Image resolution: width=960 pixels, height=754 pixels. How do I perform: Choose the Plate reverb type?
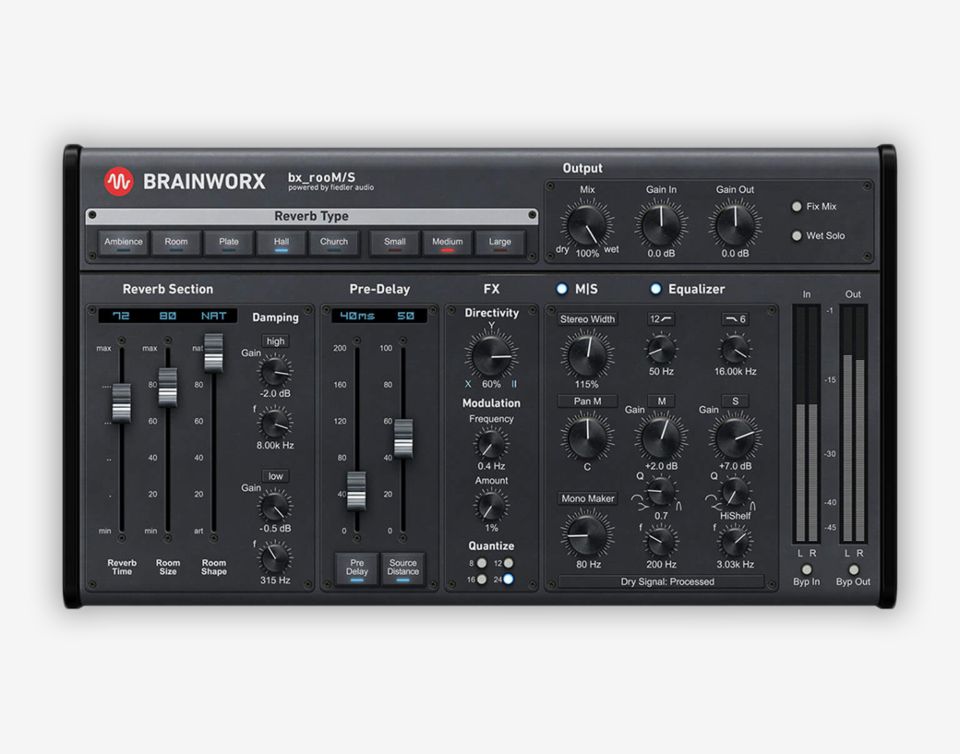[x=229, y=243]
